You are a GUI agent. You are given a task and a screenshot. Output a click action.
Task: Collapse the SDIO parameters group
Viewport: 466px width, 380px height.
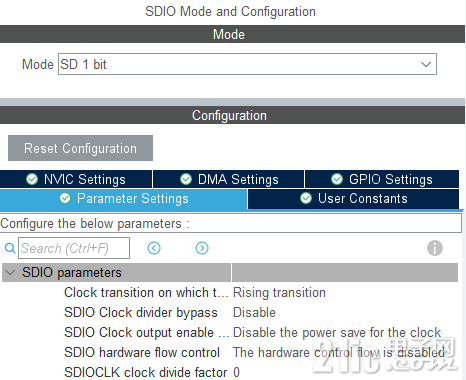click(10, 272)
